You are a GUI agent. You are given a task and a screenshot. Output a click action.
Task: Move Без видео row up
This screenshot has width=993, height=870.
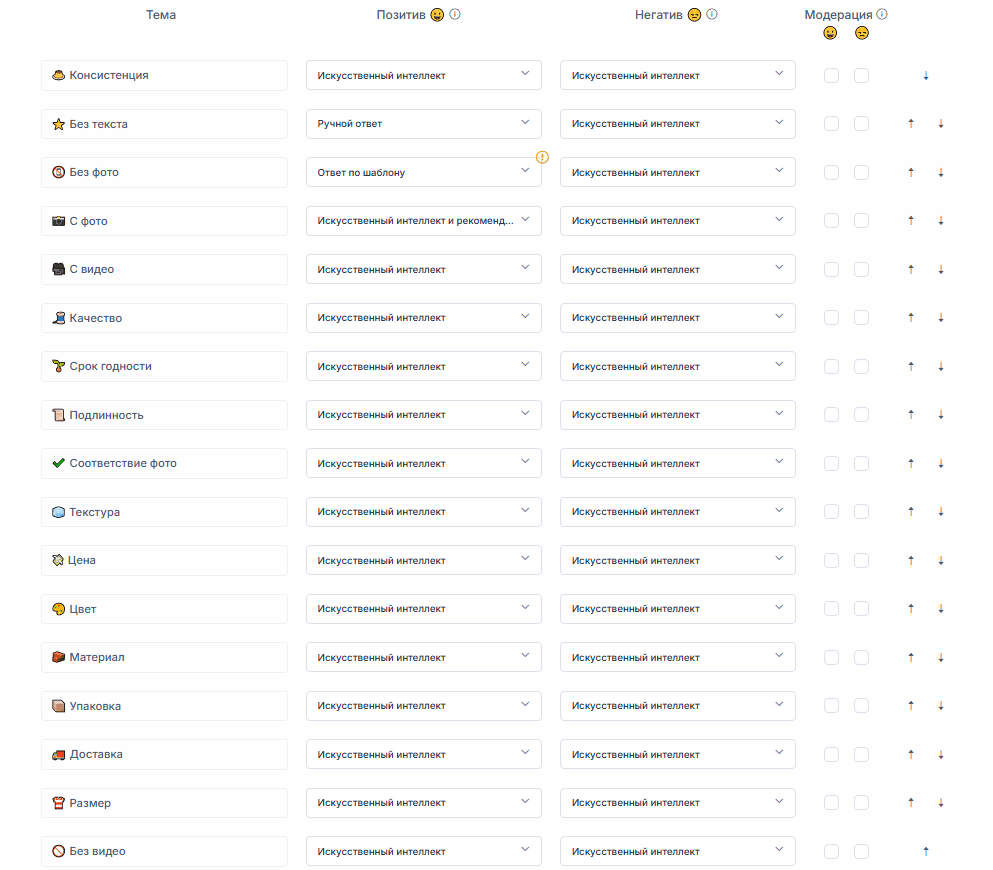pyautogui.click(x=926, y=852)
